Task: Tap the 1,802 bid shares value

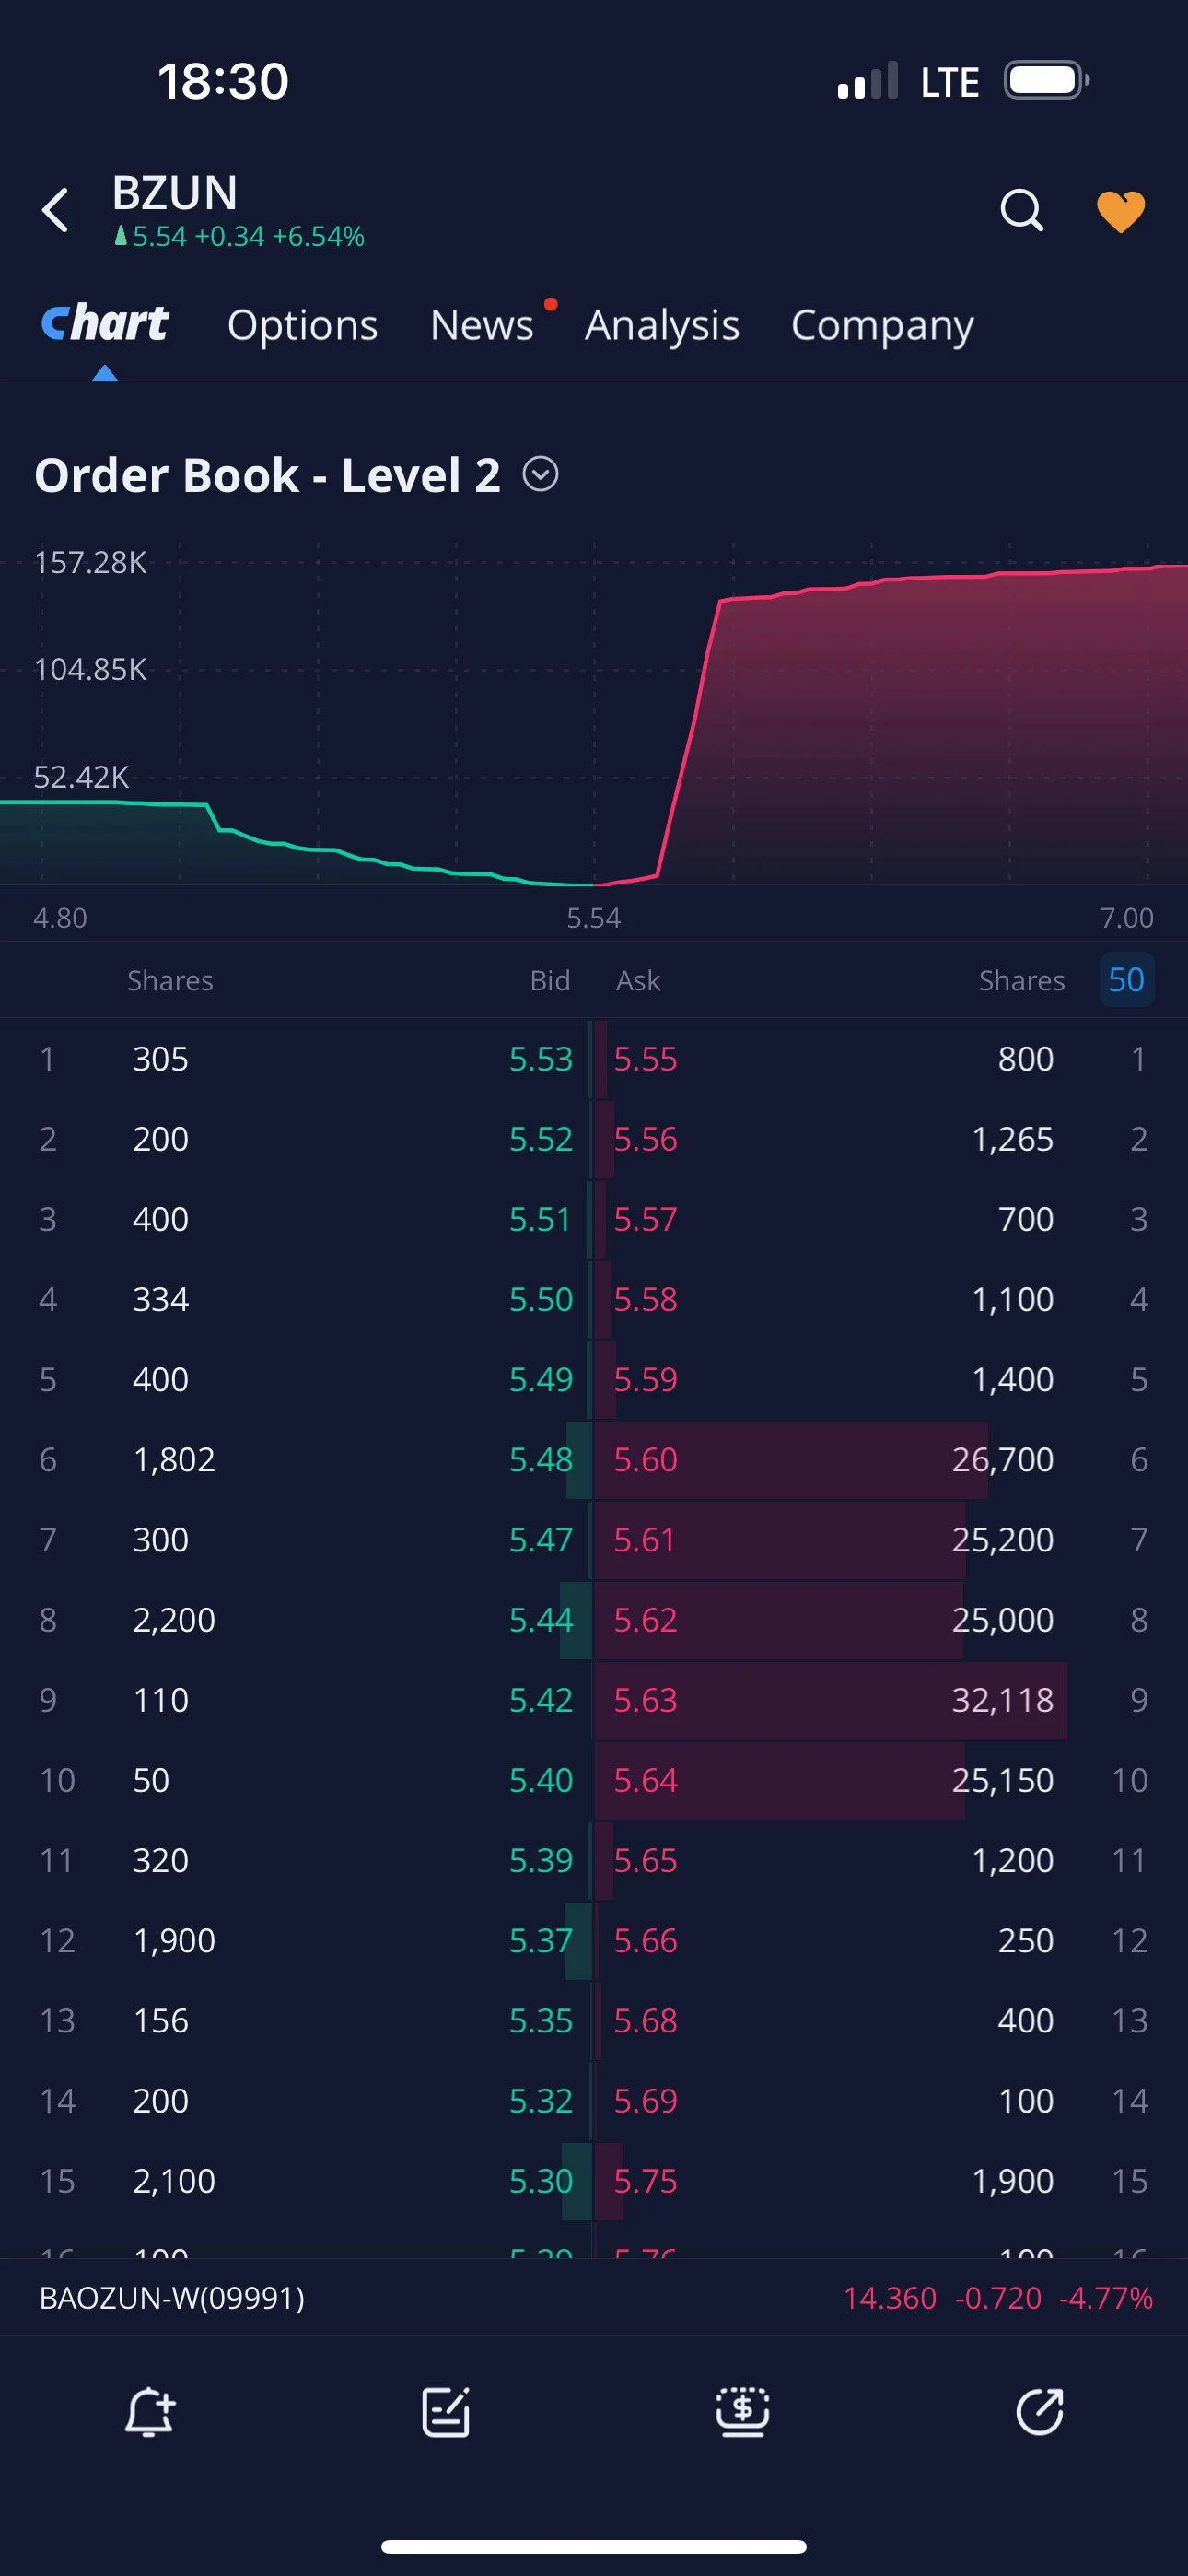Action: click(x=174, y=1459)
